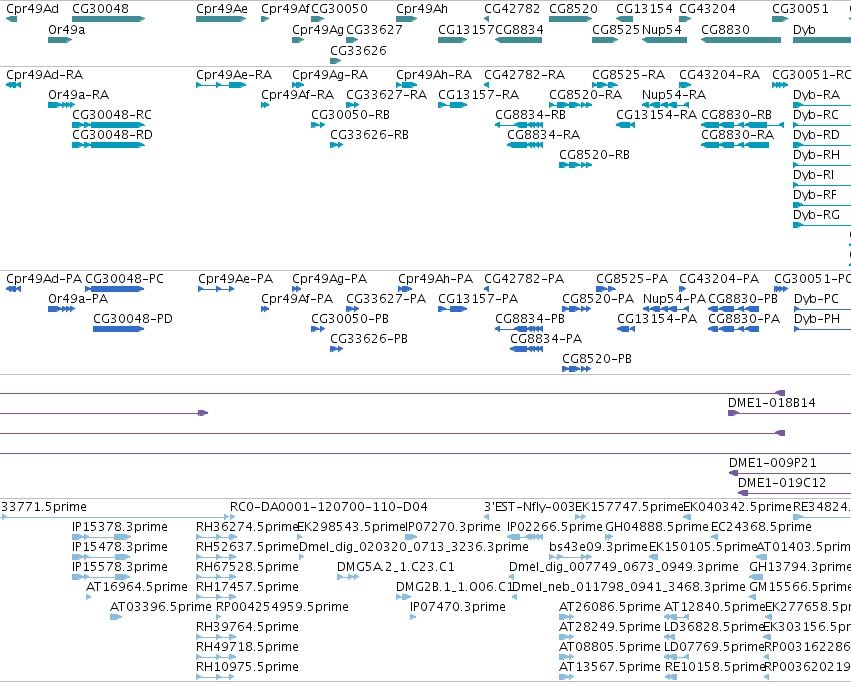This screenshot has width=851, height=682.
Task: Select the AT03396.5prime EST label
Action: click(161, 607)
